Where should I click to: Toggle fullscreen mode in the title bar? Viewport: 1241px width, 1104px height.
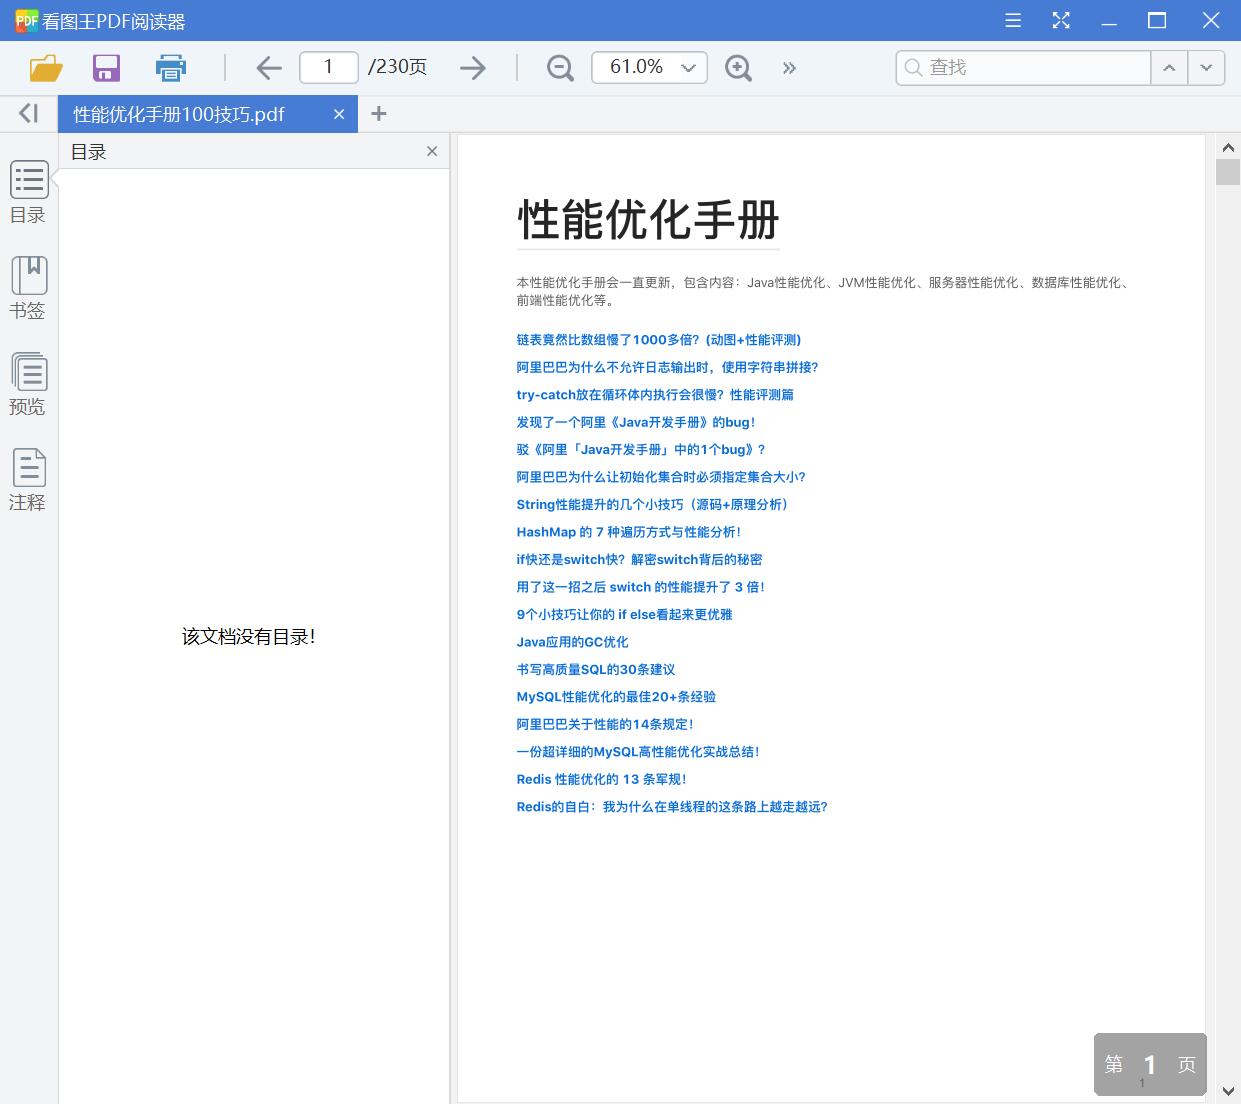1061,20
